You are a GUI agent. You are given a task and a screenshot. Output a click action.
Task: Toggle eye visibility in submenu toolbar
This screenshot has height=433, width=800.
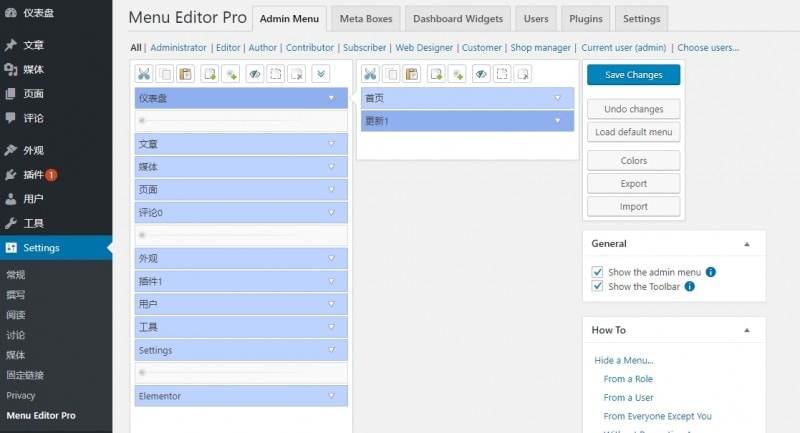(x=481, y=74)
